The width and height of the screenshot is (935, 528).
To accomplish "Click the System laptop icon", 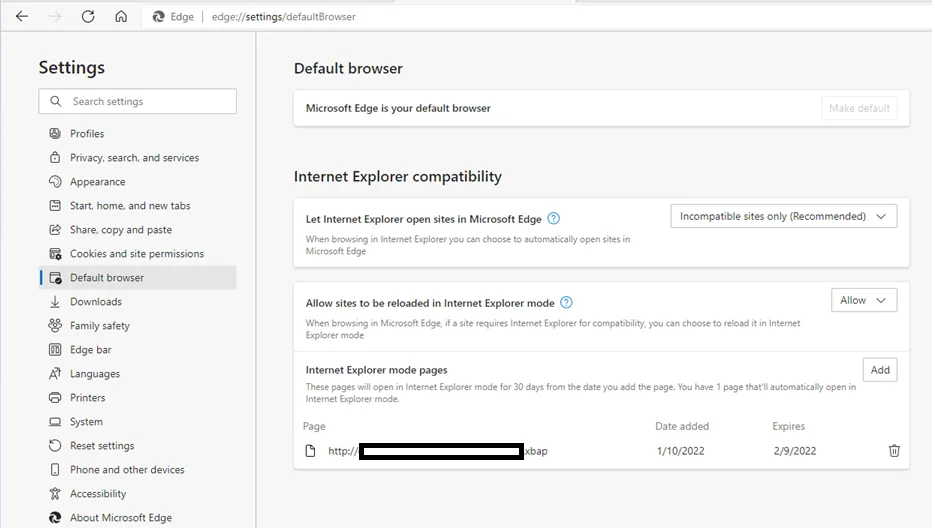I will (55, 422).
